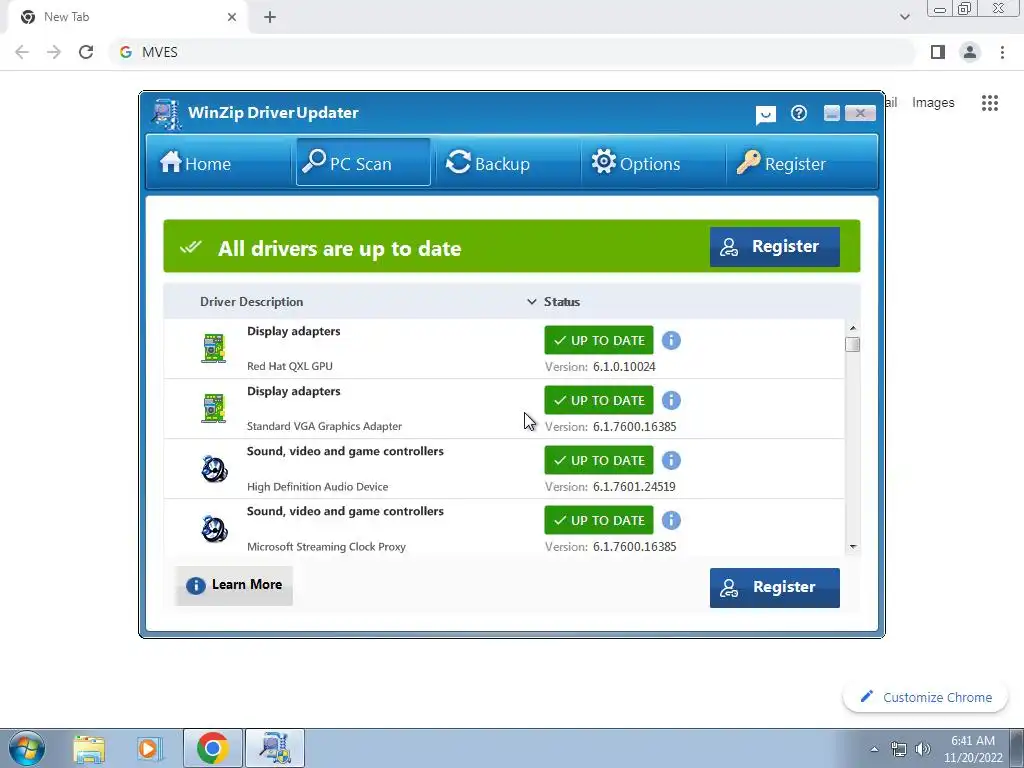
Task: Click UP TO DATE badge for Streaming Clock Proxy
Action: click(x=599, y=520)
